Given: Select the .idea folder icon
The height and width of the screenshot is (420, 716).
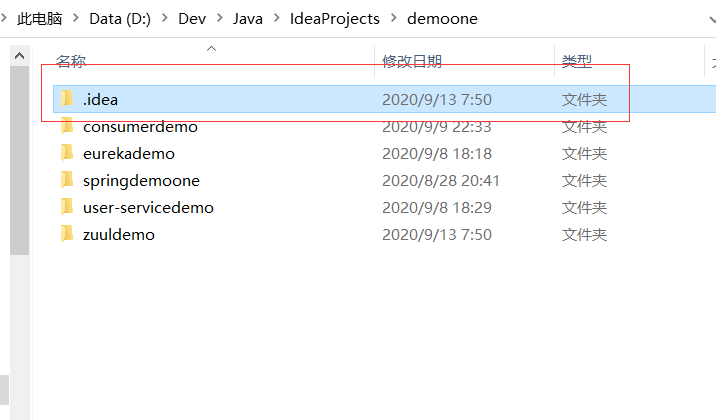Looking at the screenshot, I should (67, 99).
